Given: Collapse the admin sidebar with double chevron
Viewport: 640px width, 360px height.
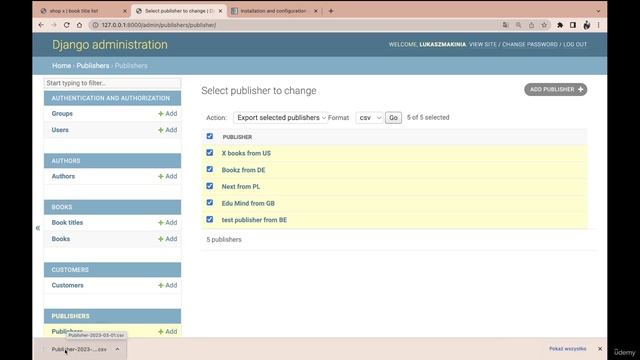Looking at the screenshot, I should [x=38, y=228].
